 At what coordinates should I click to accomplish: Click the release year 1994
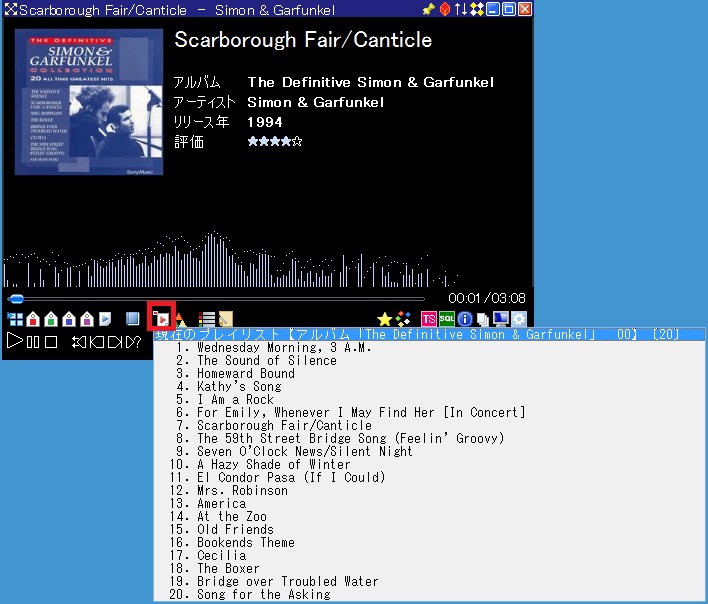coord(265,122)
